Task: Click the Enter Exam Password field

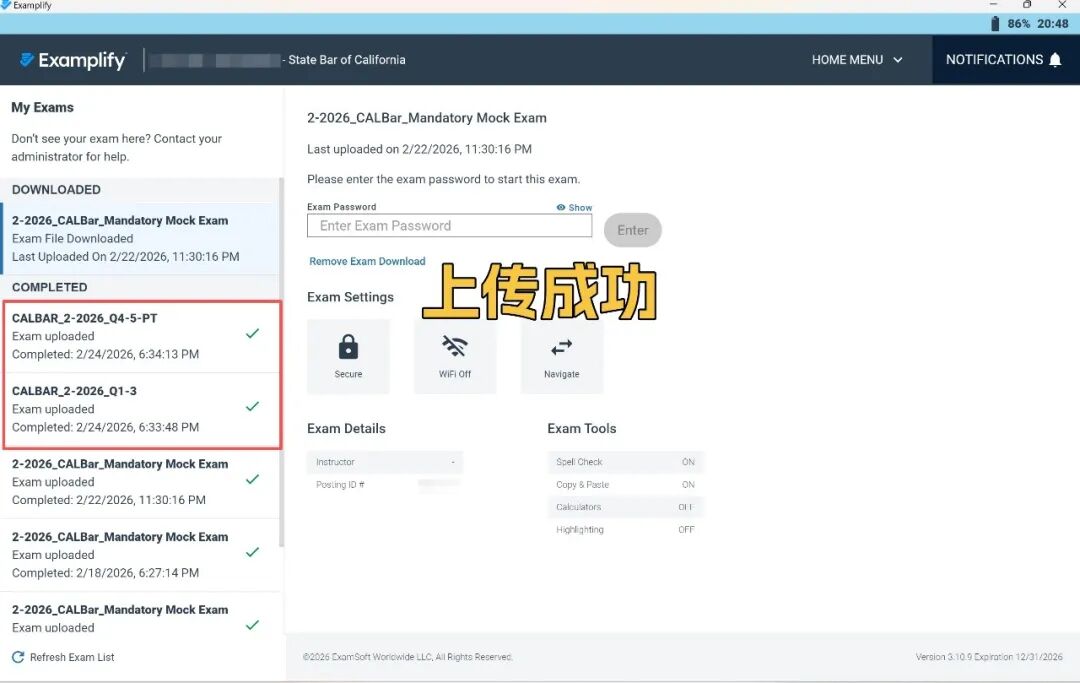Action: point(449,226)
